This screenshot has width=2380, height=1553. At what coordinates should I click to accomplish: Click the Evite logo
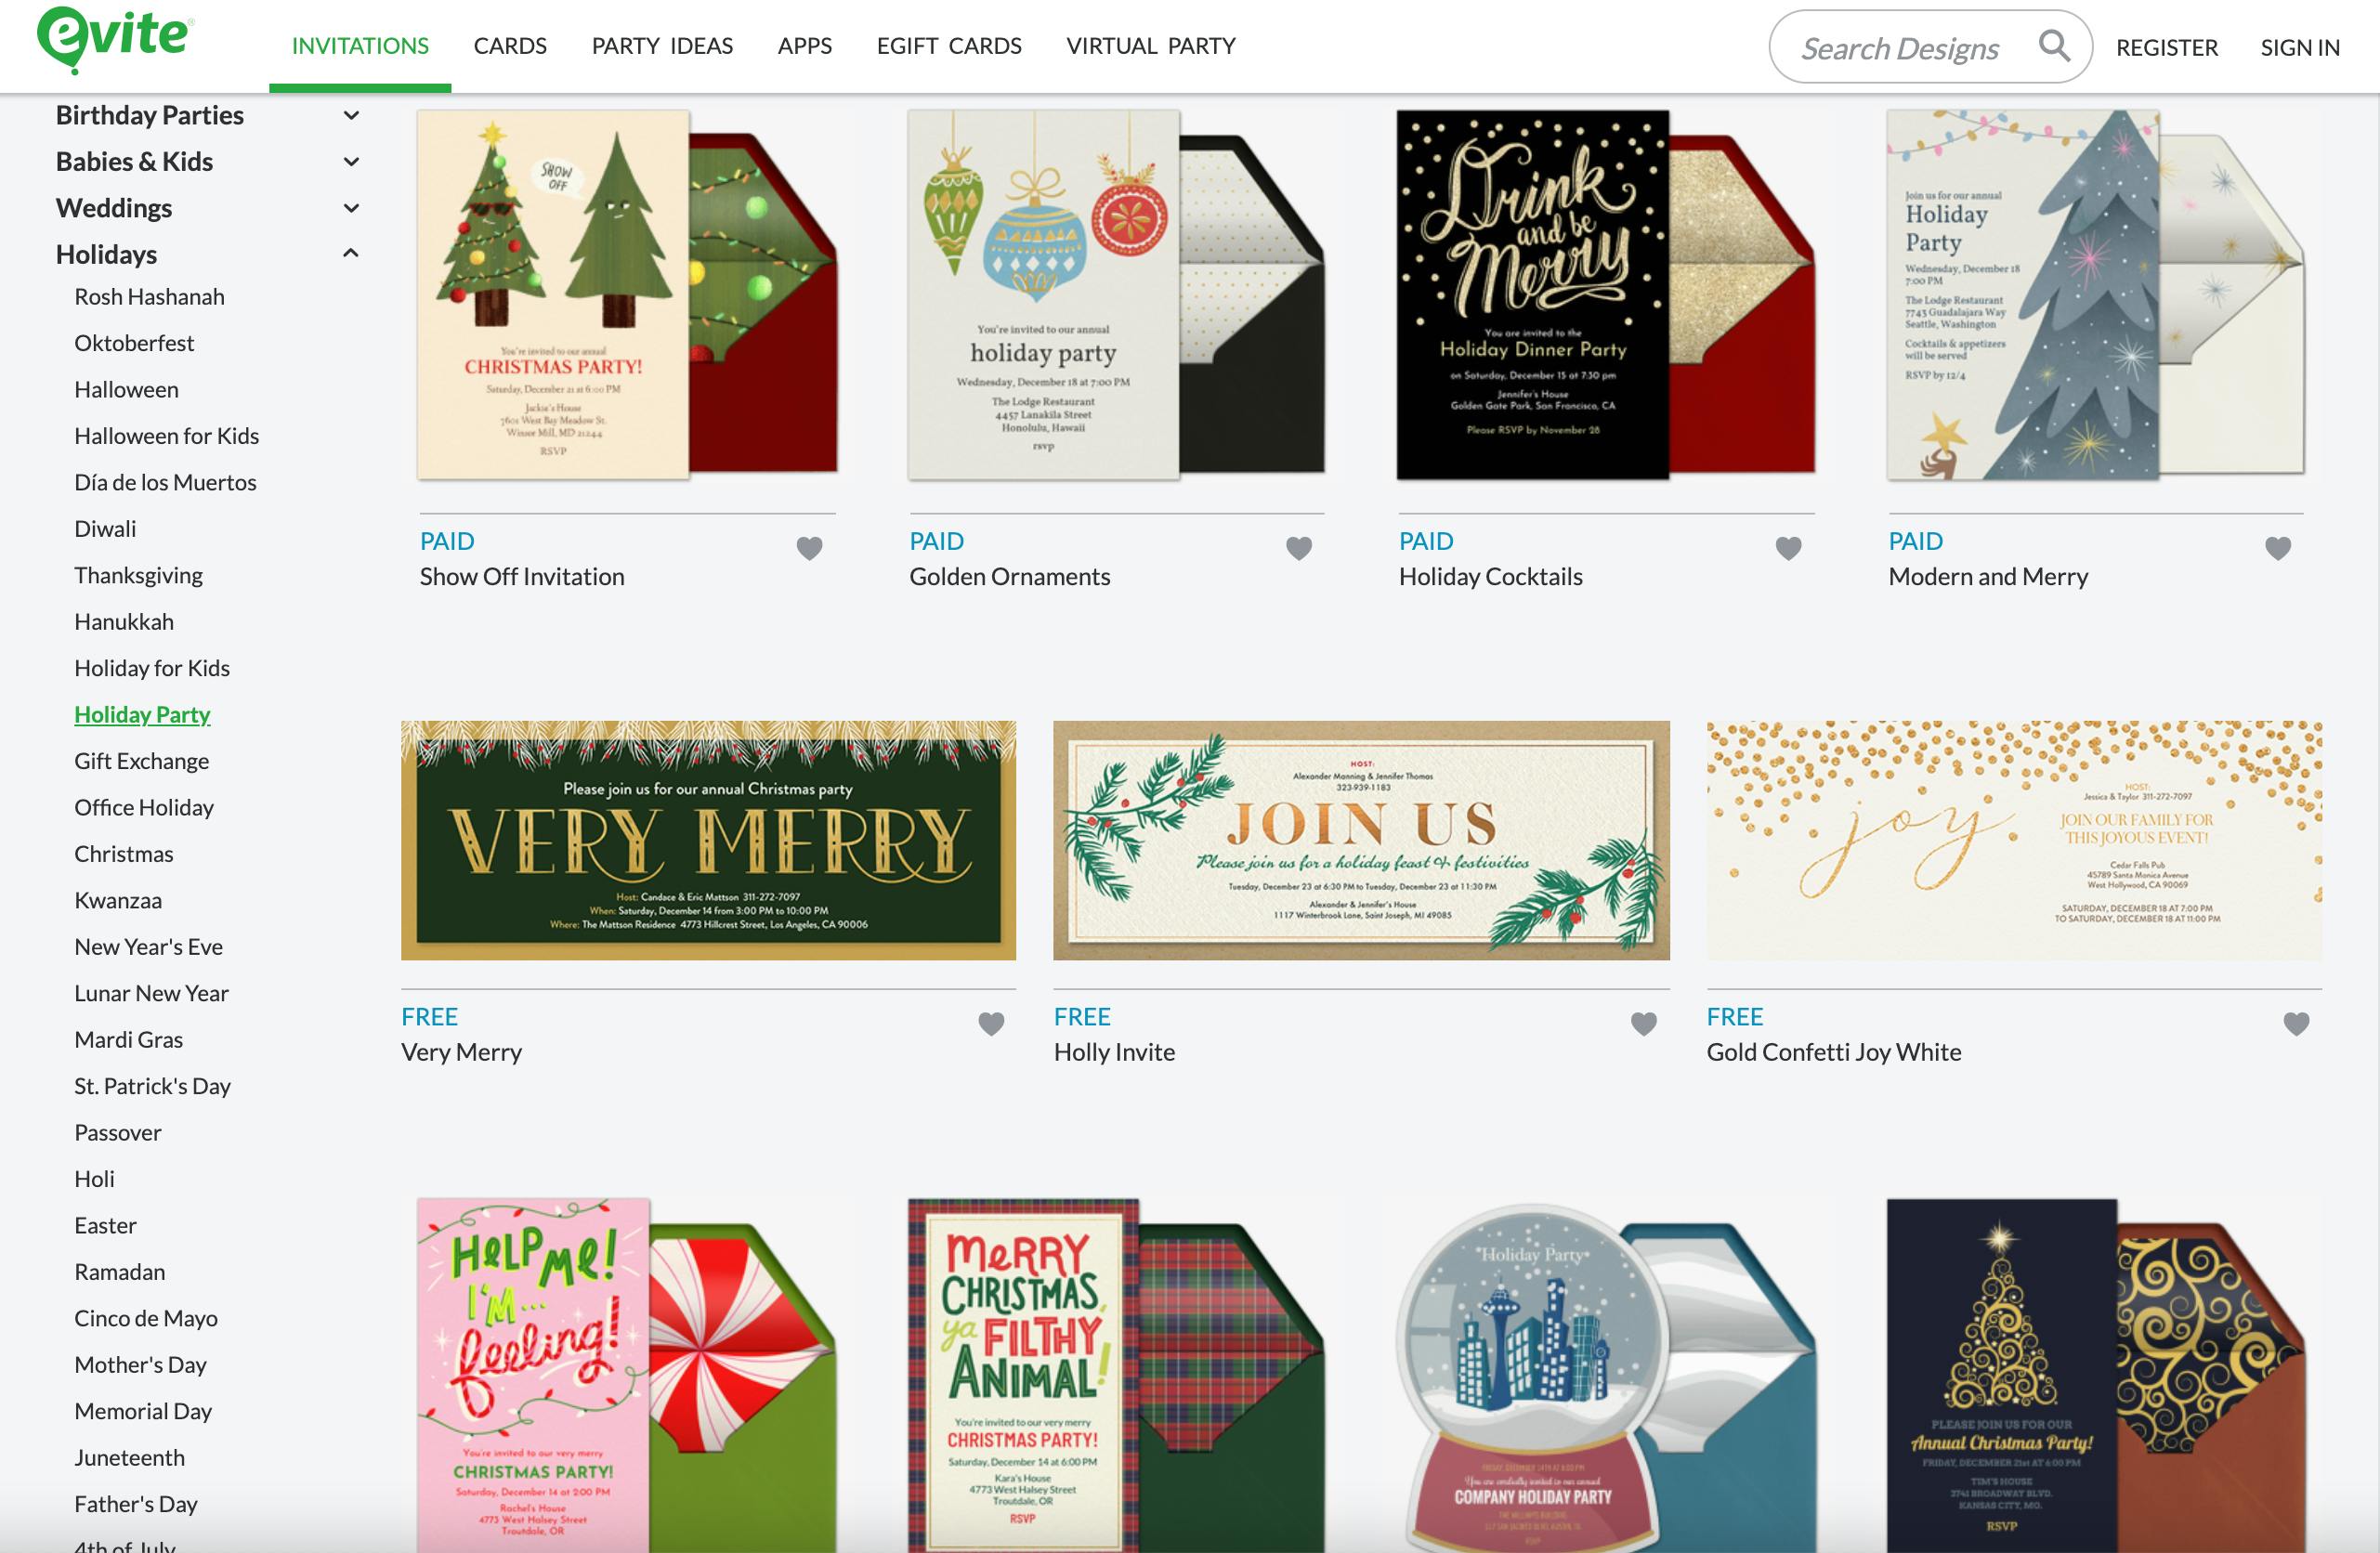pos(115,38)
